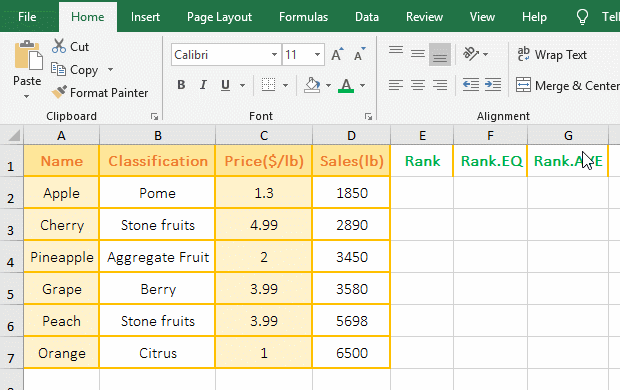Increase font size with large A
The height and width of the screenshot is (390, 620).
(x=337, y=55)
